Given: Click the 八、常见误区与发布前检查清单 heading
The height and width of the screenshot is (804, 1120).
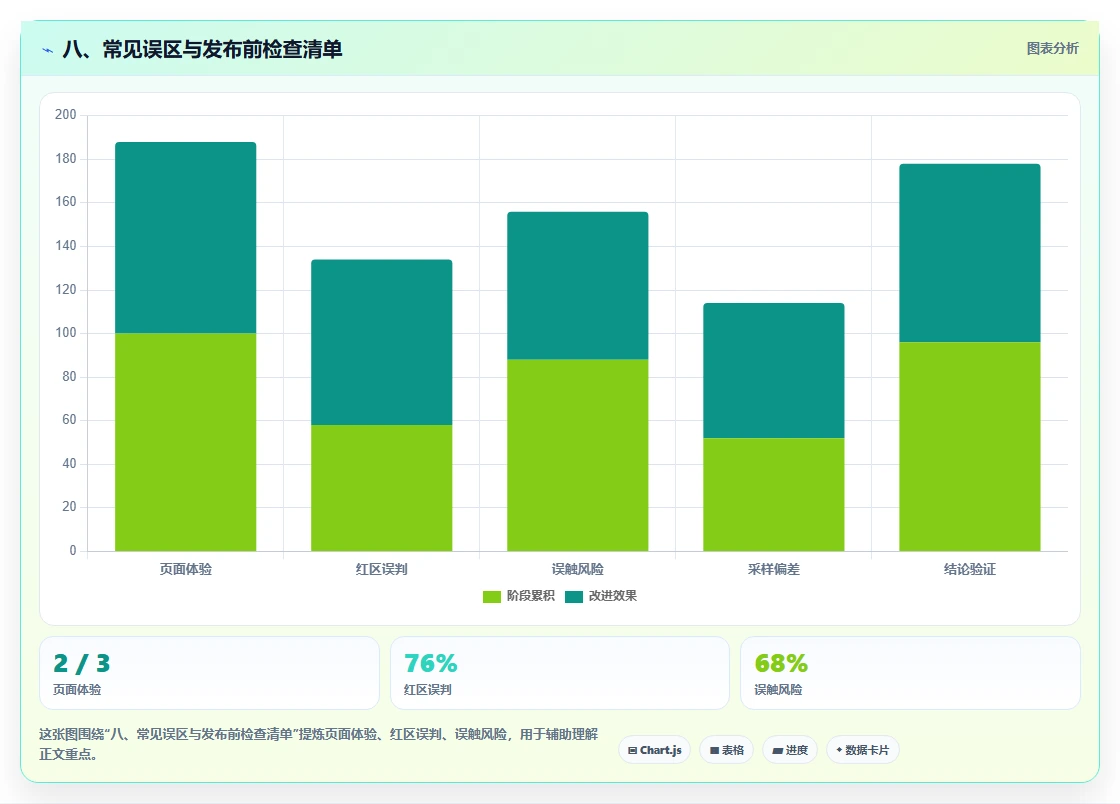Looking at the screenshot, I should point(202,49).
